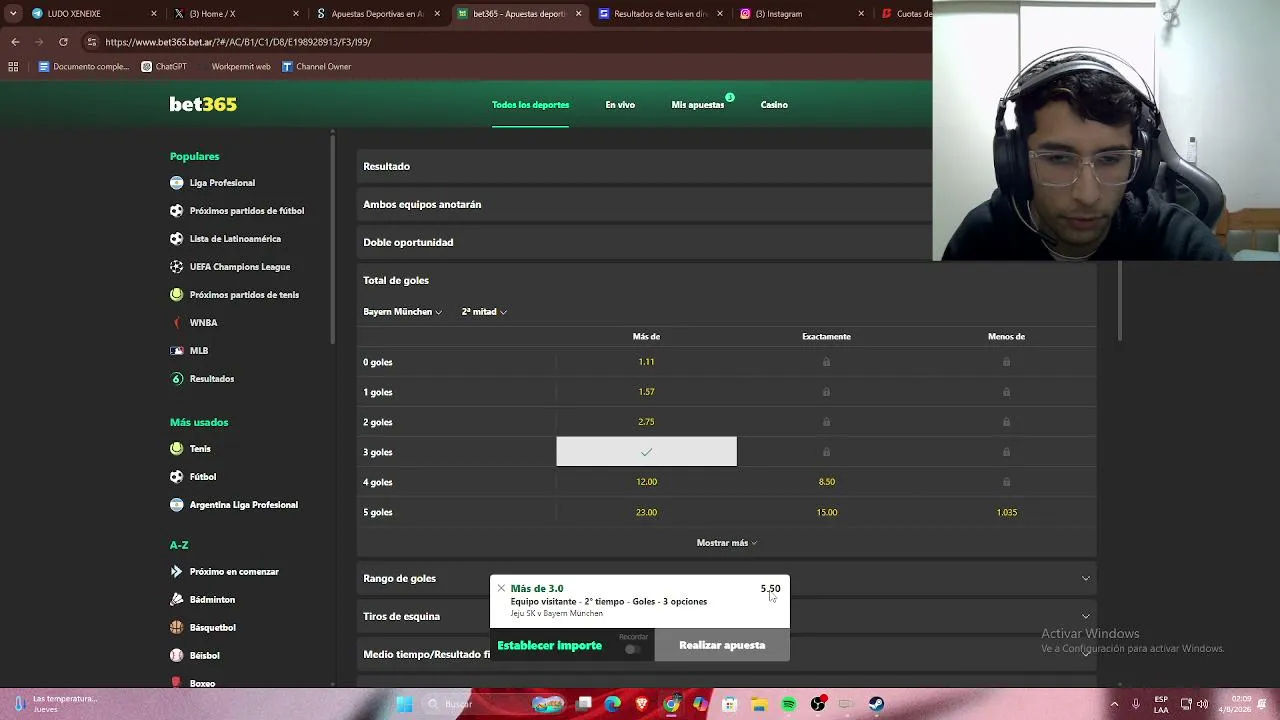Switch to the Casino tab
Image resolution: width=1280 pixels, height=720 pixels.
774,105
